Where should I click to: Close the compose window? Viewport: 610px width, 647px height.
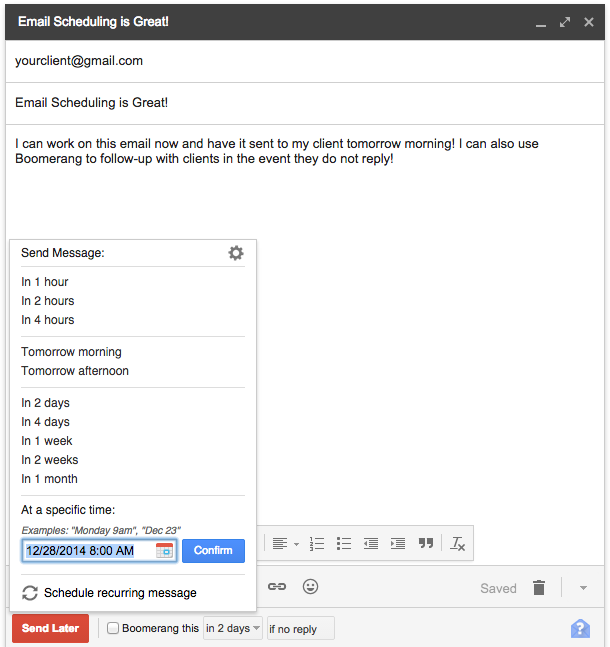click(x=589, y=22)
